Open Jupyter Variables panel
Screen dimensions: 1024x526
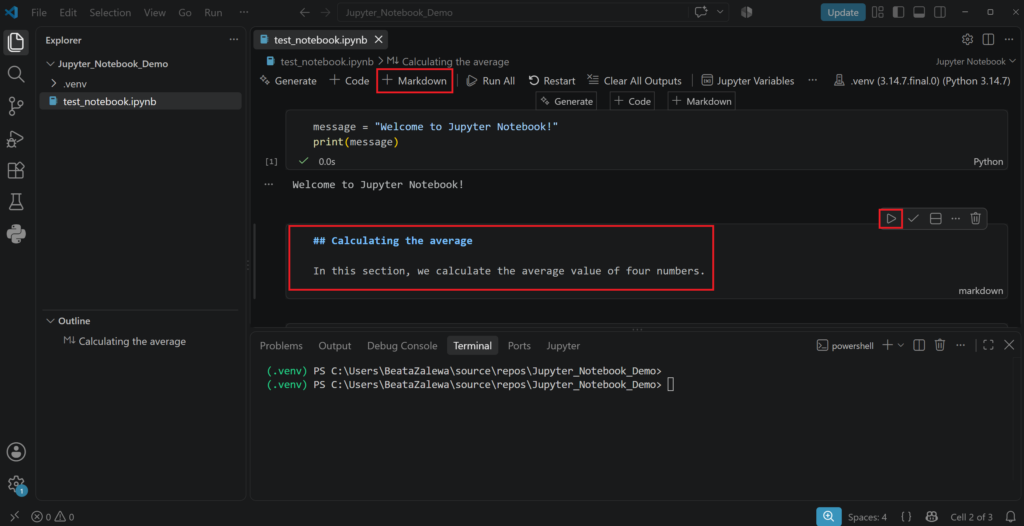(x=748, y=81)
